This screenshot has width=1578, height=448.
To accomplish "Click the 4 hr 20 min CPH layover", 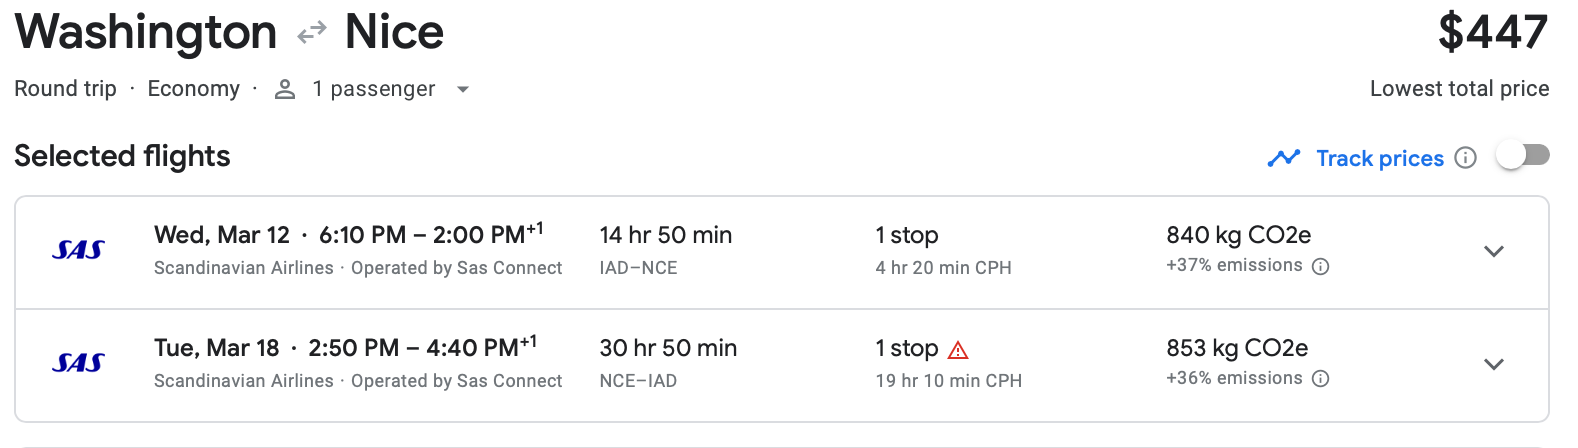I will 943,268.
